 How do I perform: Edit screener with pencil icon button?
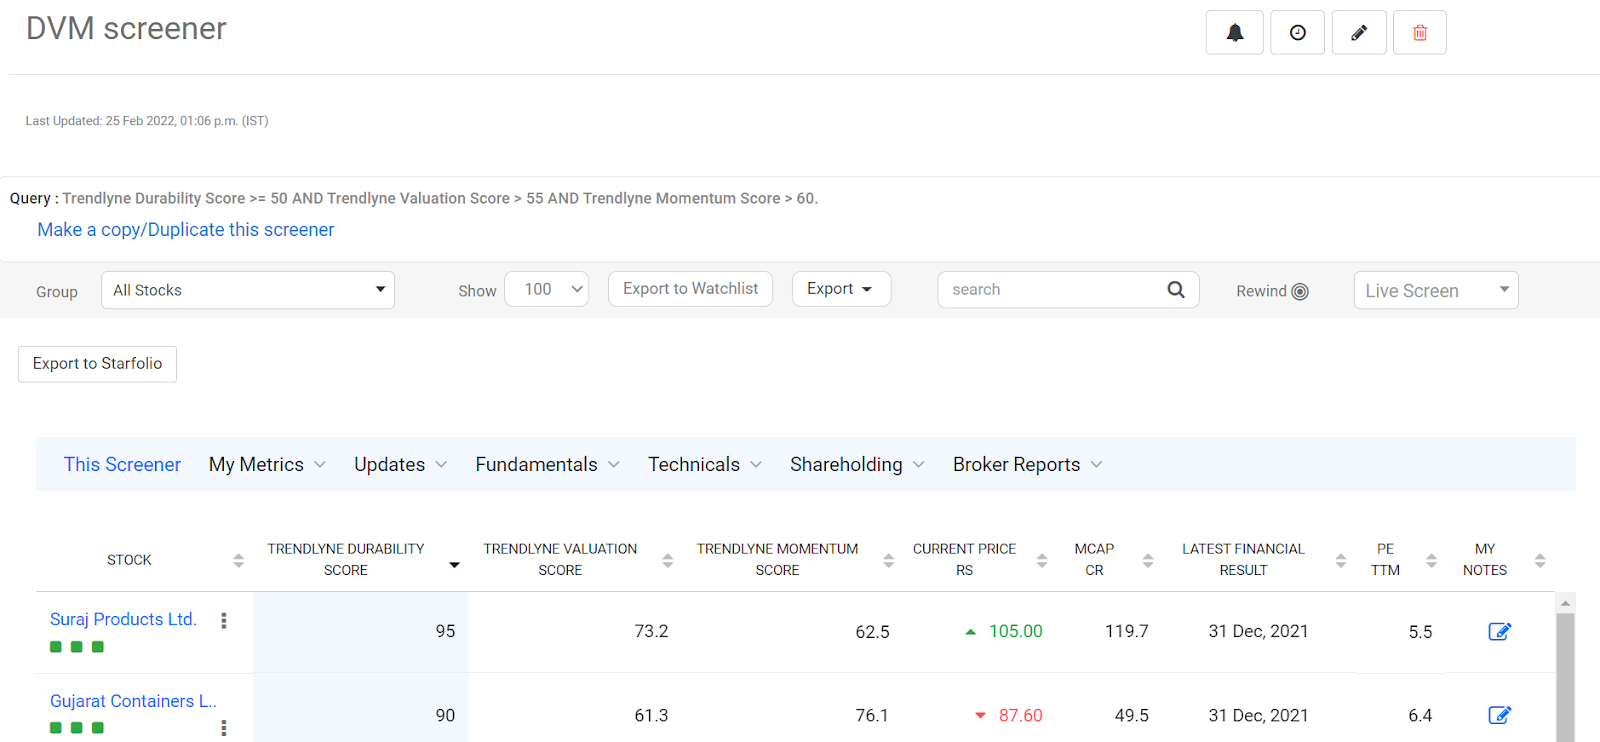pos(1359,33)
